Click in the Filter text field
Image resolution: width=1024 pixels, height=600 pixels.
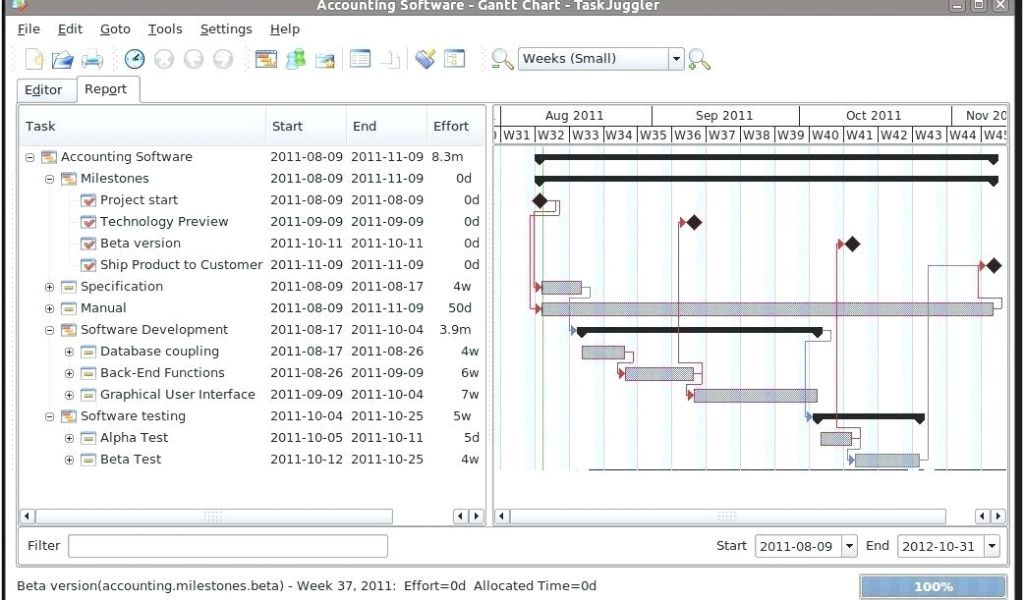click(x=227, y=546)
